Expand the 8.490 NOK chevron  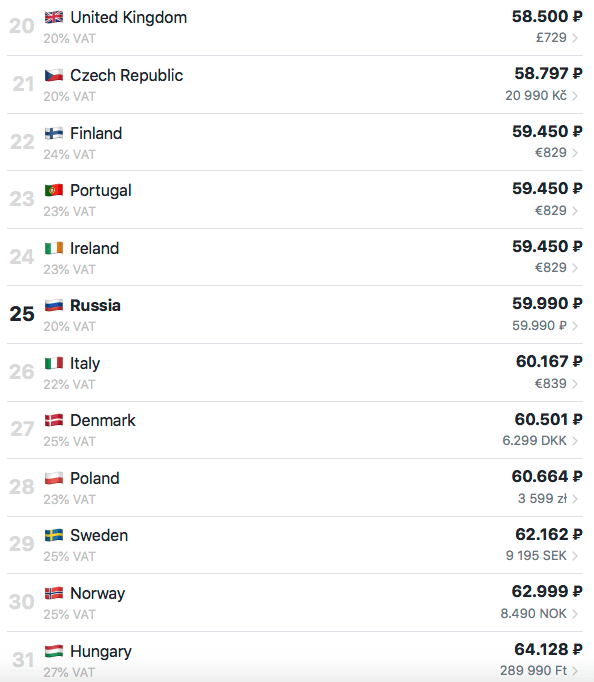(575, 614)
